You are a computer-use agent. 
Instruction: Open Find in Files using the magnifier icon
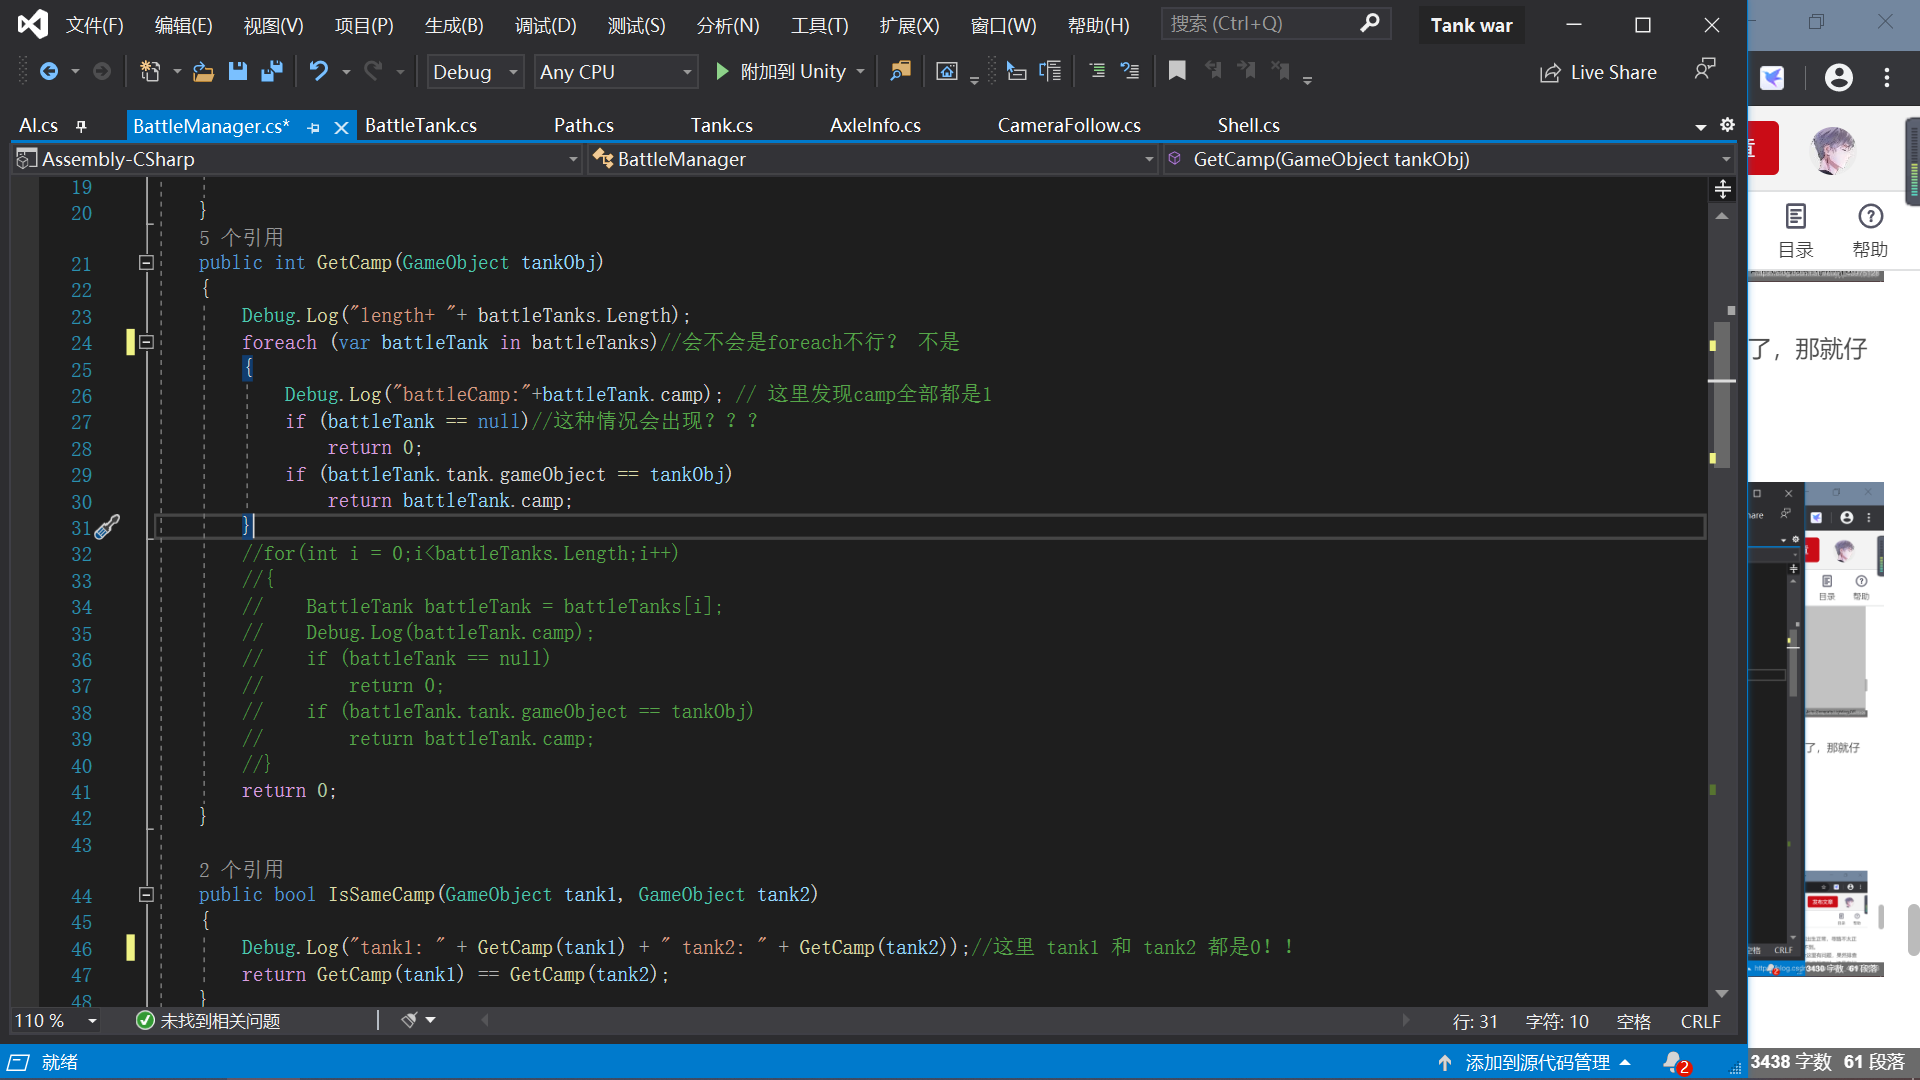coord(900,71)
